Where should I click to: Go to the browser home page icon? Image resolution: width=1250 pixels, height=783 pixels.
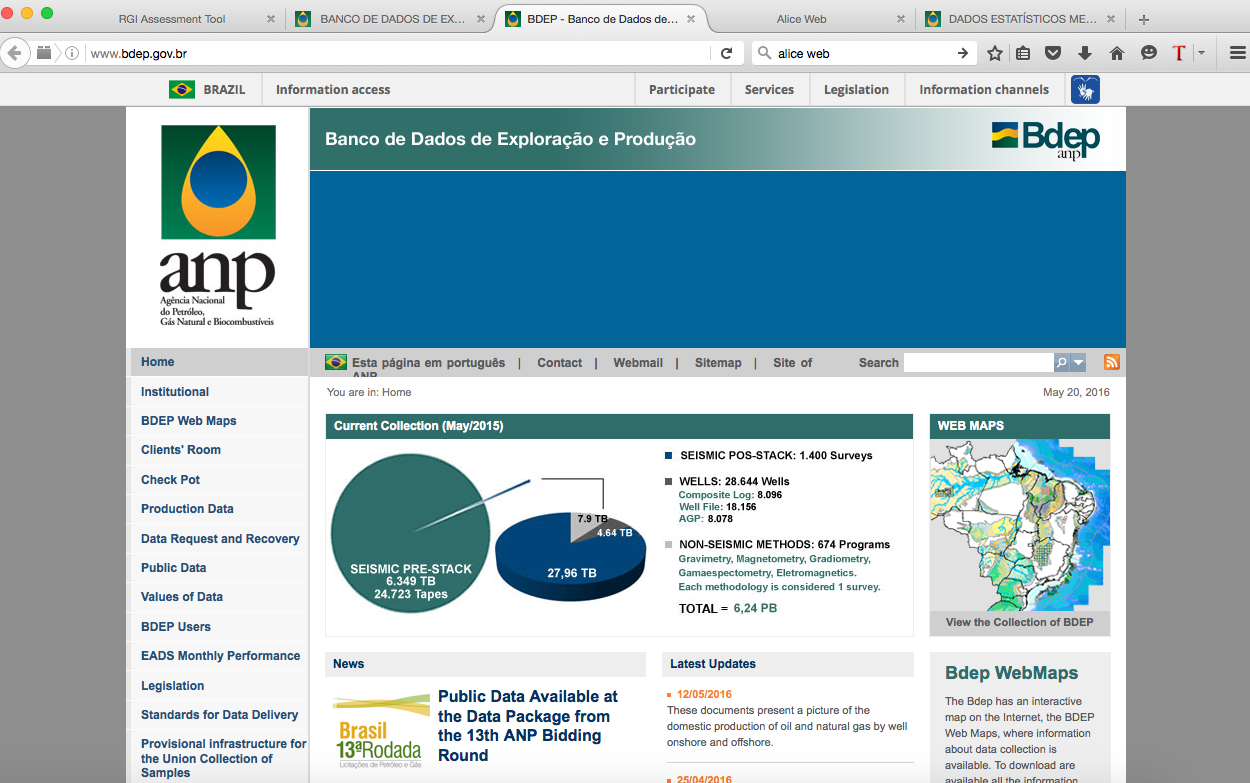1116,53
